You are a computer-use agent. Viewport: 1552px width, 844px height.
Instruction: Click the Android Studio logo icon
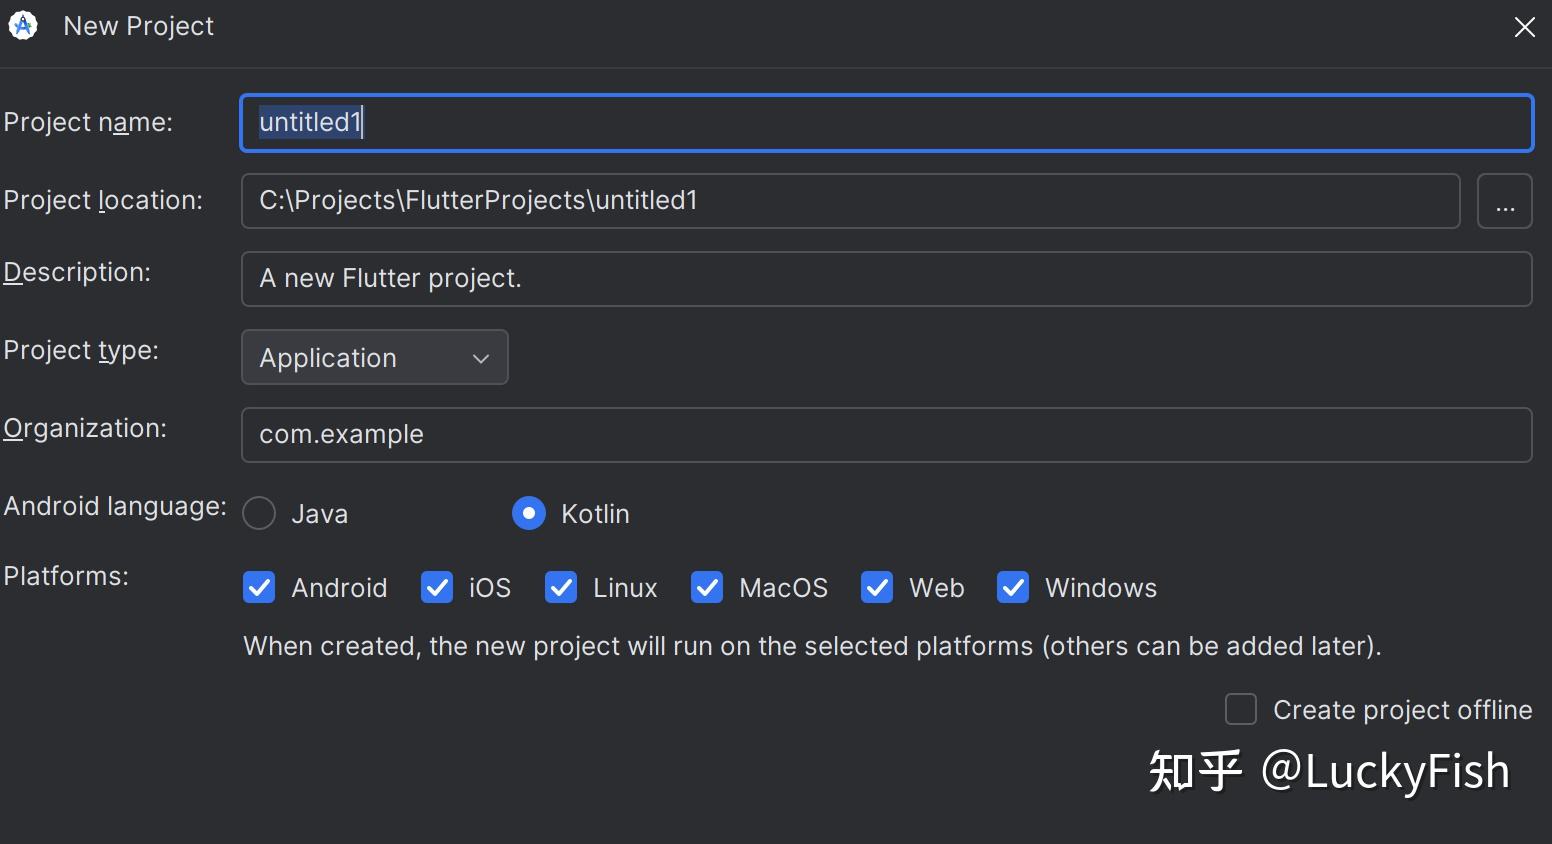tap(23, 26)
